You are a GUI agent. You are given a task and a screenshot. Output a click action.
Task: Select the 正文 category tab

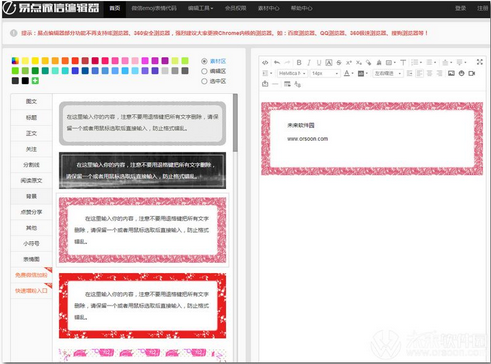(x=31, y=133)
